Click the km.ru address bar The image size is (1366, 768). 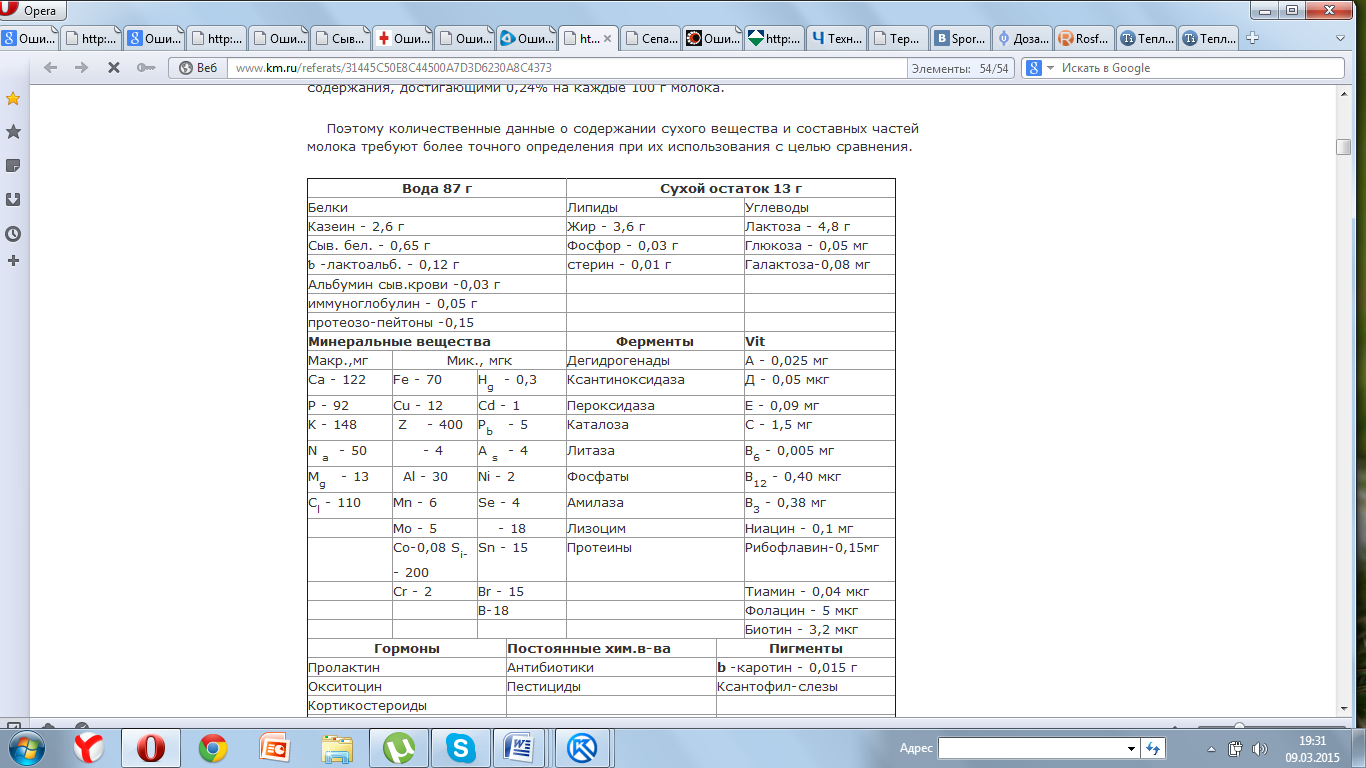(565, 68)
